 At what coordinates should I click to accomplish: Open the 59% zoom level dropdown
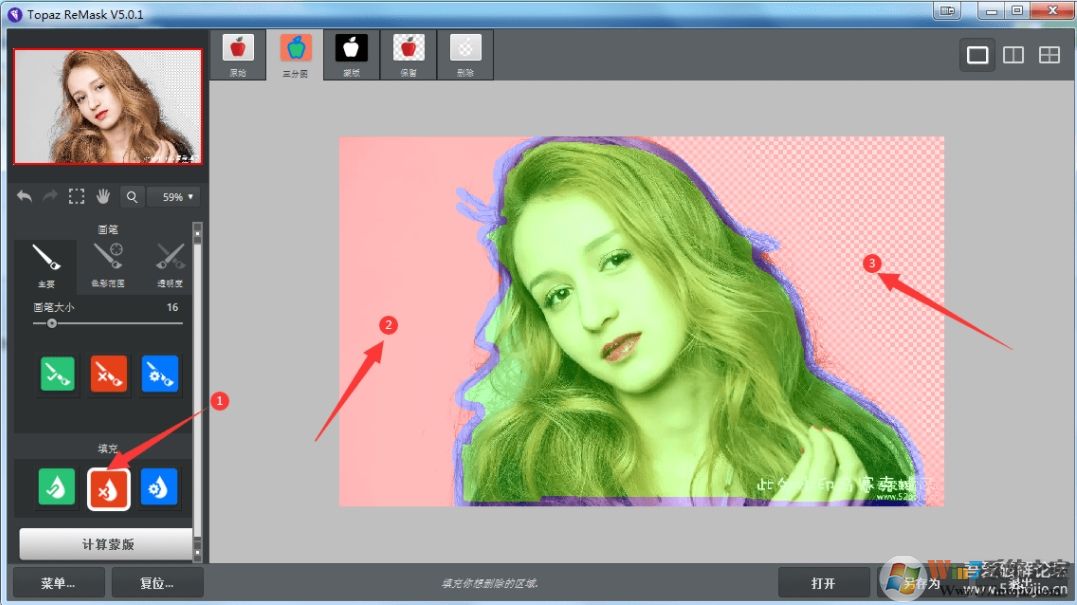173,197
